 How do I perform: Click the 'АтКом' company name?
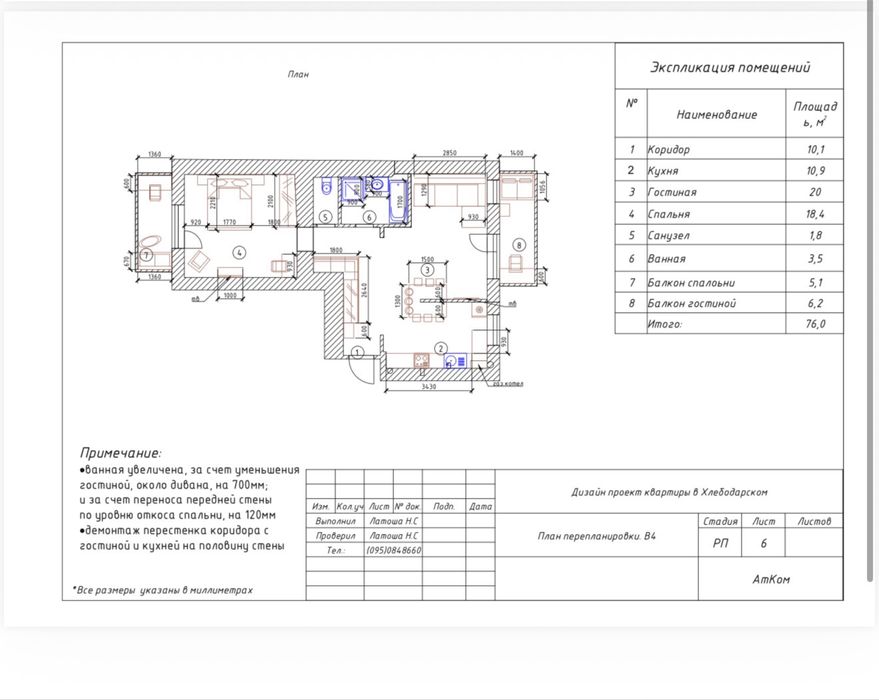(x=771, y=579)
